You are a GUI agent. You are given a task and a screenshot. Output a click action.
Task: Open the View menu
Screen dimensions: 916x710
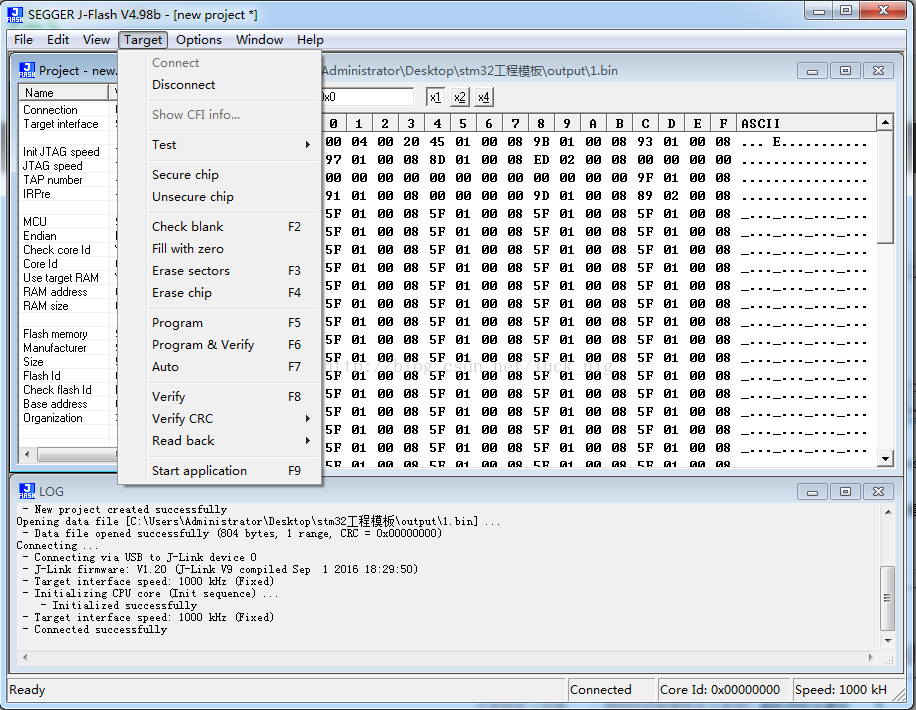click(96, 40)
